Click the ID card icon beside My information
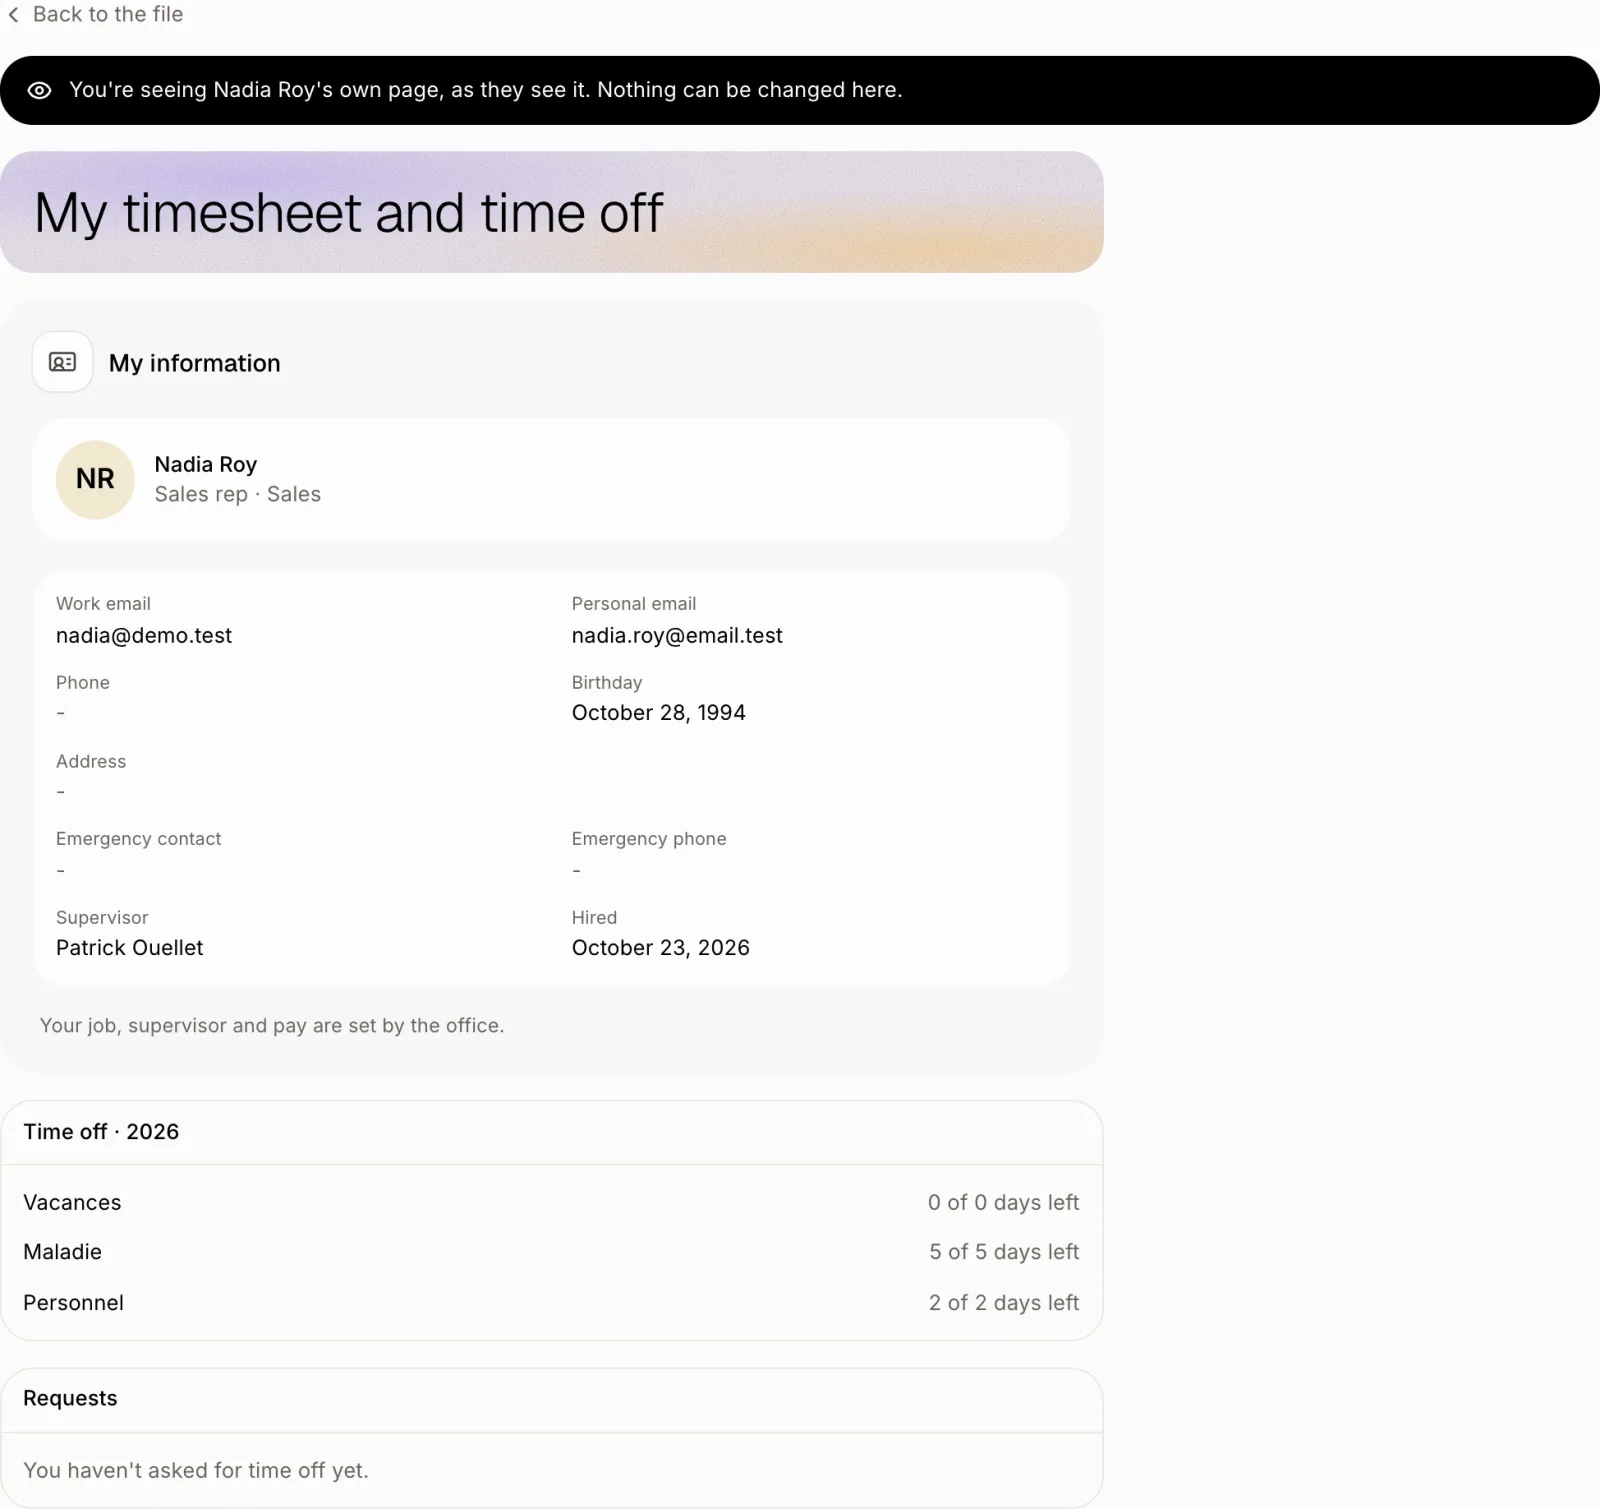 pos(63,362)
